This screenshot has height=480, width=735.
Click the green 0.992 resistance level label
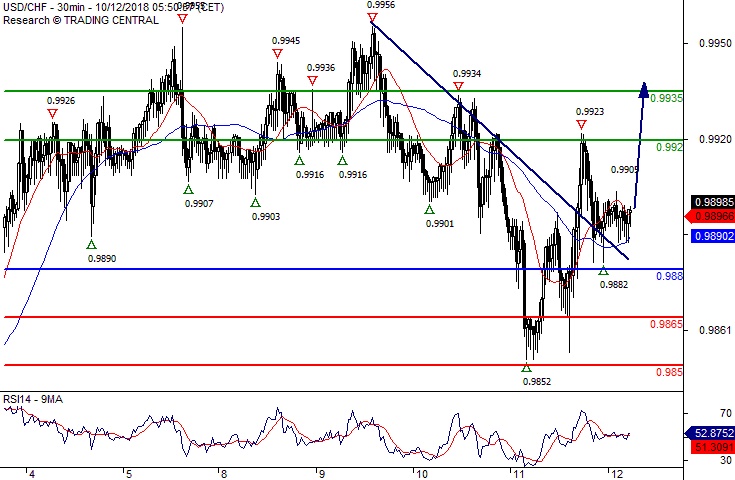(x=669, y=148)
